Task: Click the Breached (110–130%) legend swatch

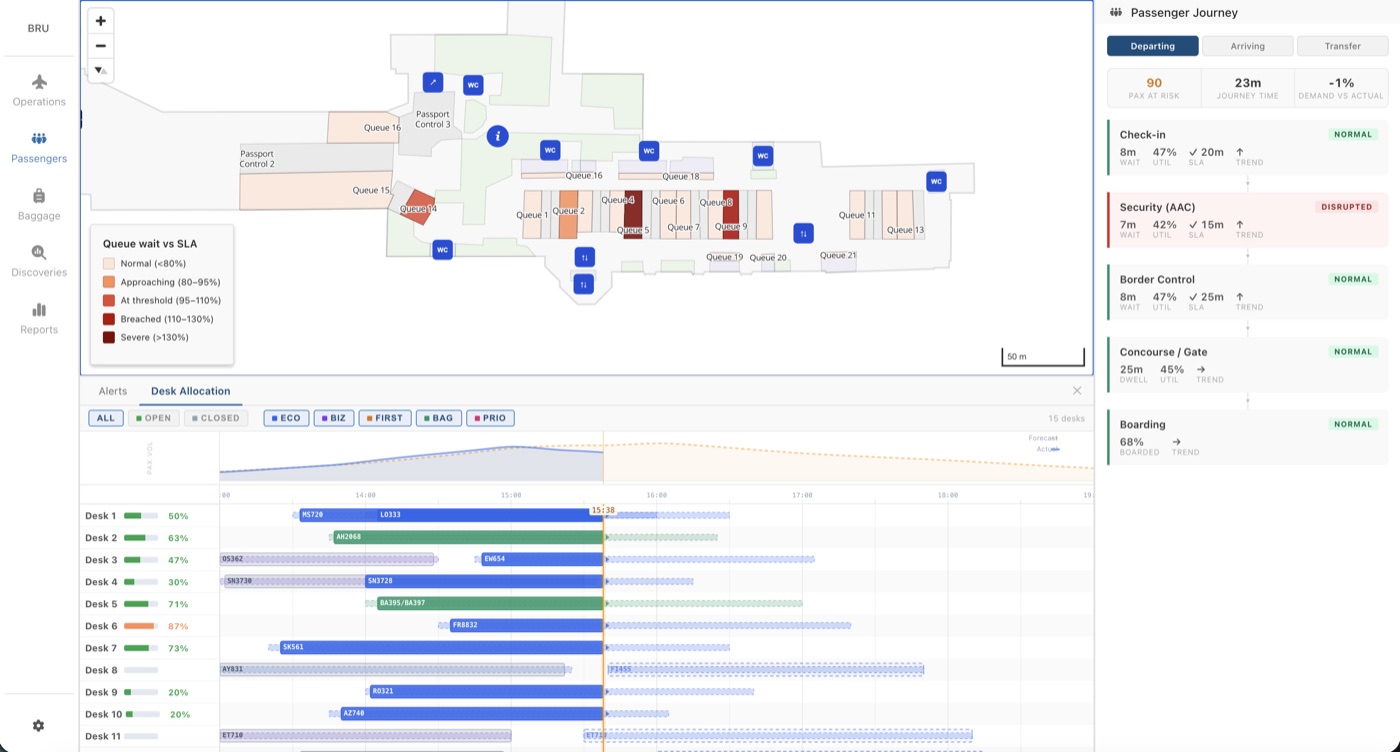Action: [x=109, y=319]
